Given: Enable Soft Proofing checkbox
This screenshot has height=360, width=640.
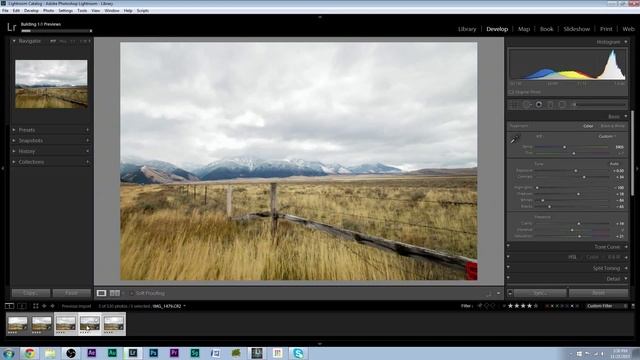Looking at the screenshot, I should tap(131, 293).
